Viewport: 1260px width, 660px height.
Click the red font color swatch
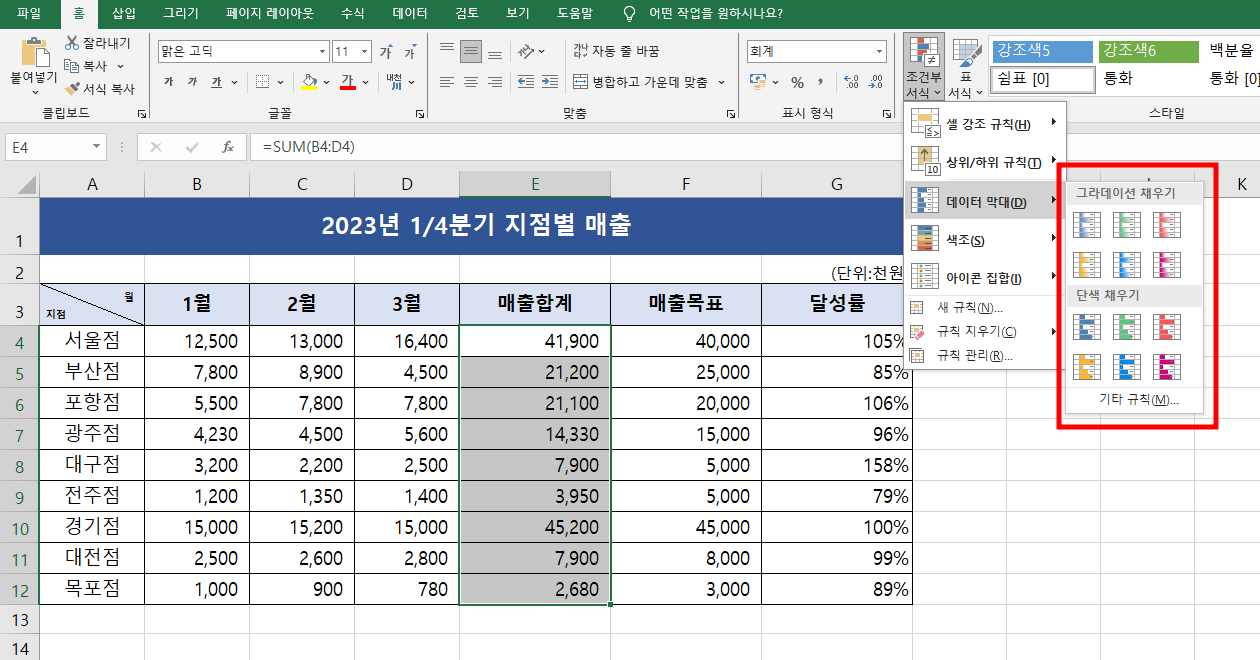click(x=349, y=82)
